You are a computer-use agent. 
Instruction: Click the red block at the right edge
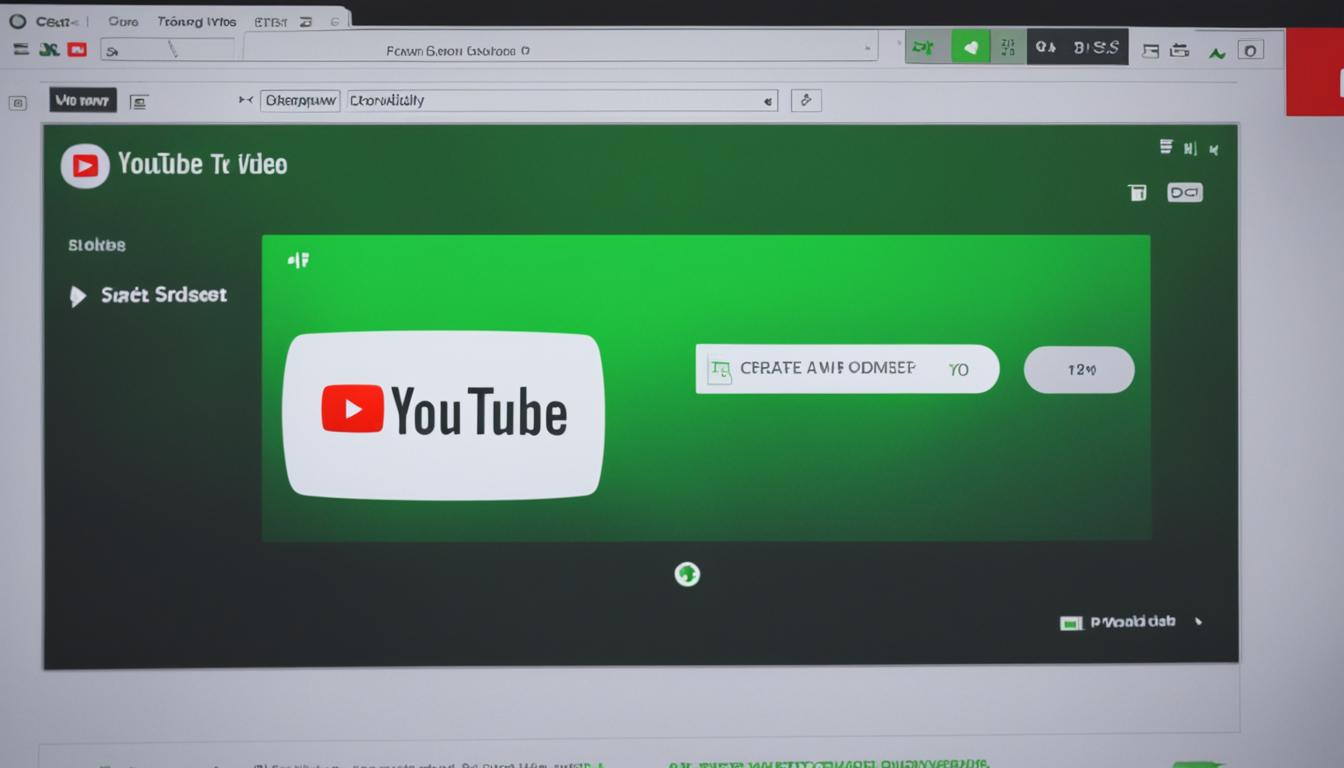pyautogui.click(x=1315, y=72)
